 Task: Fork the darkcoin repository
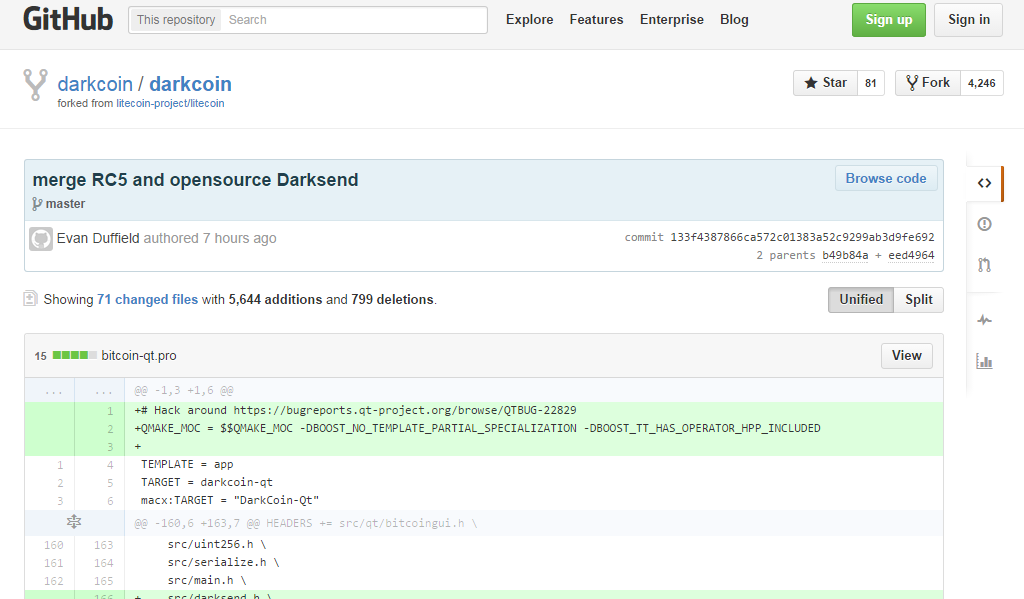coord(927,83)
